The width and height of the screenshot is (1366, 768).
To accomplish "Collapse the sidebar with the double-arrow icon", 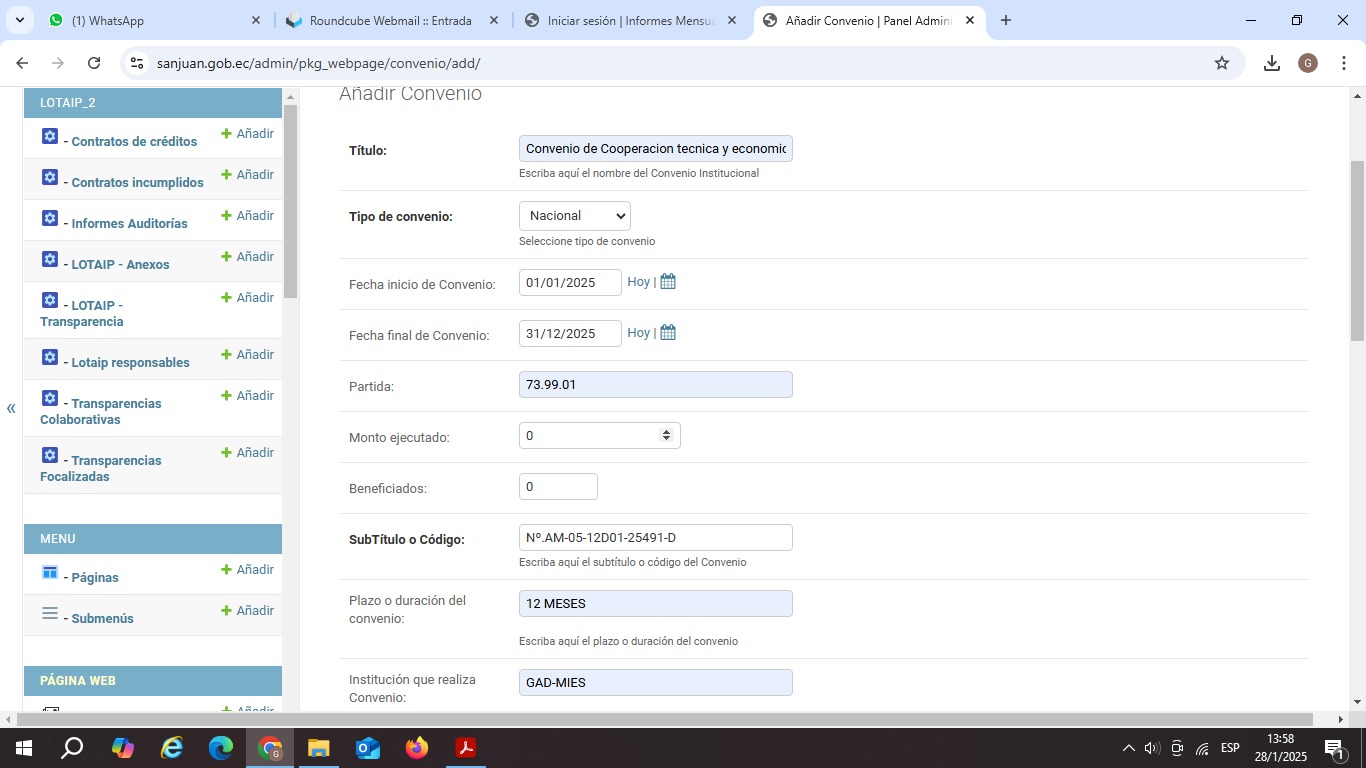I will (x=11, y=408).
